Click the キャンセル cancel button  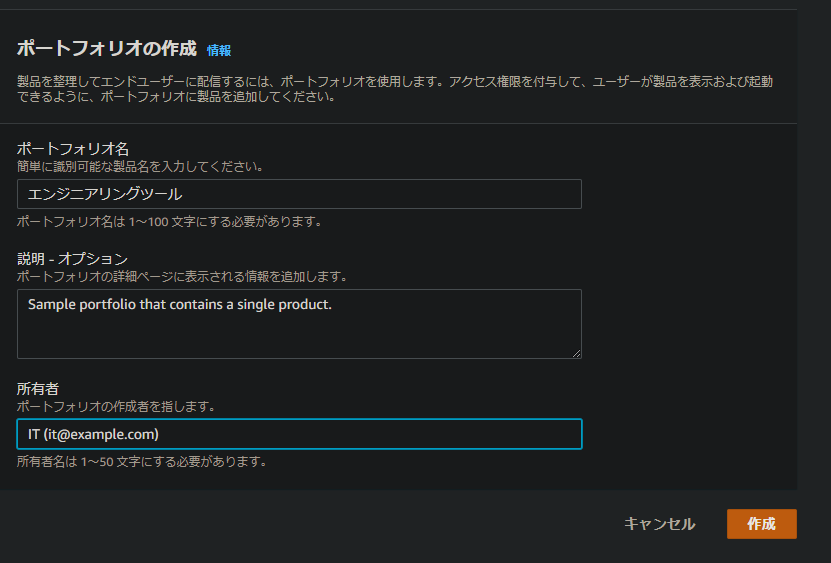(x=660, y=524)
